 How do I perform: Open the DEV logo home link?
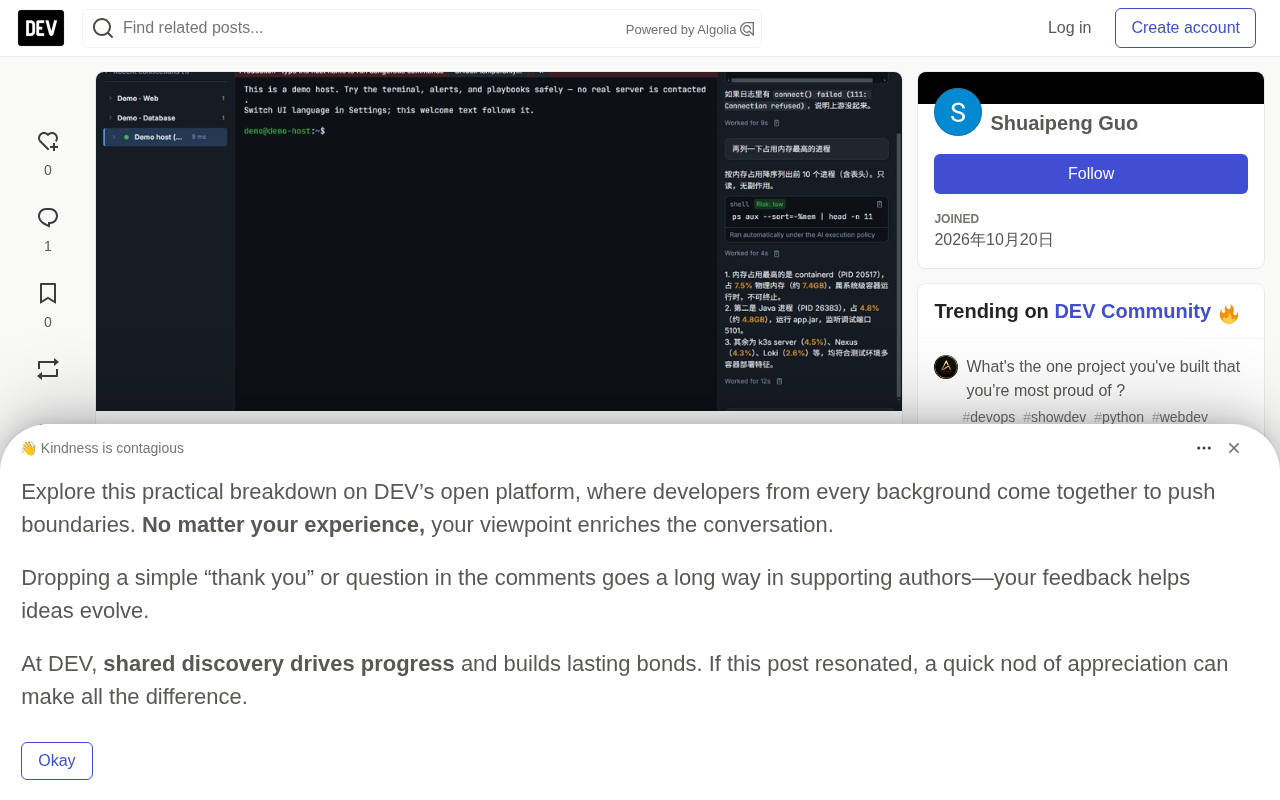[41, 28]
